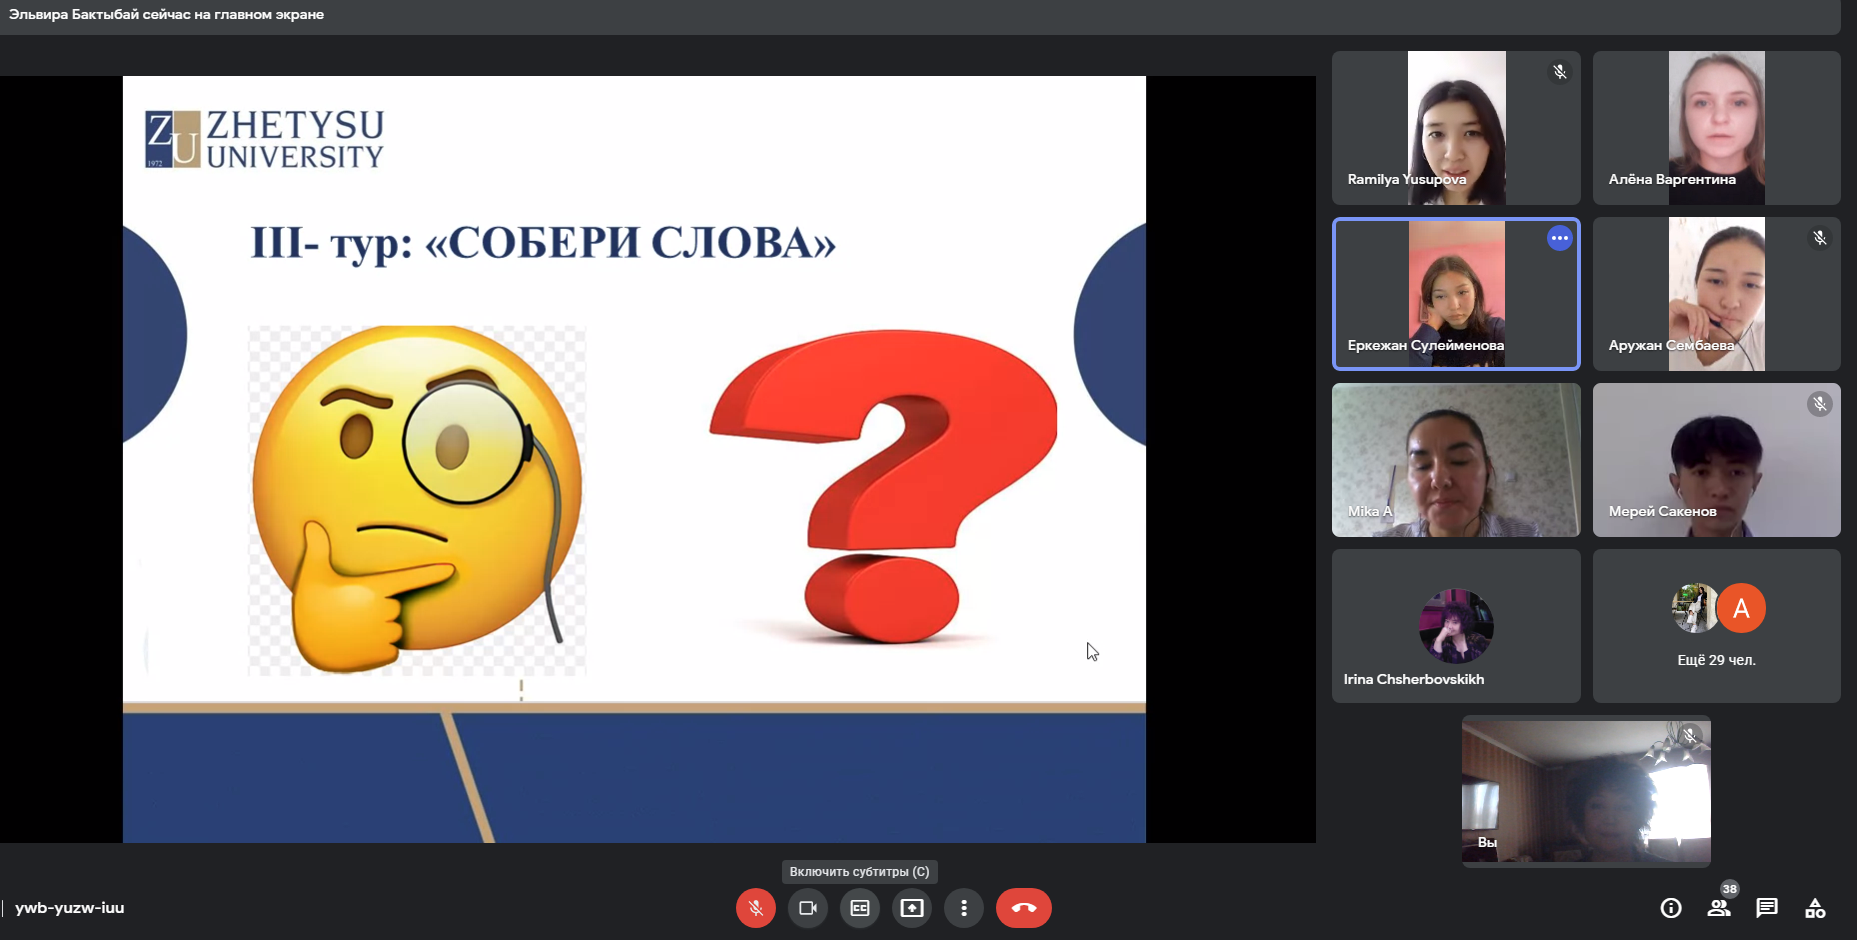Click the shared presentation slide
Screen dimensions: 1857x940
point(634,459)
